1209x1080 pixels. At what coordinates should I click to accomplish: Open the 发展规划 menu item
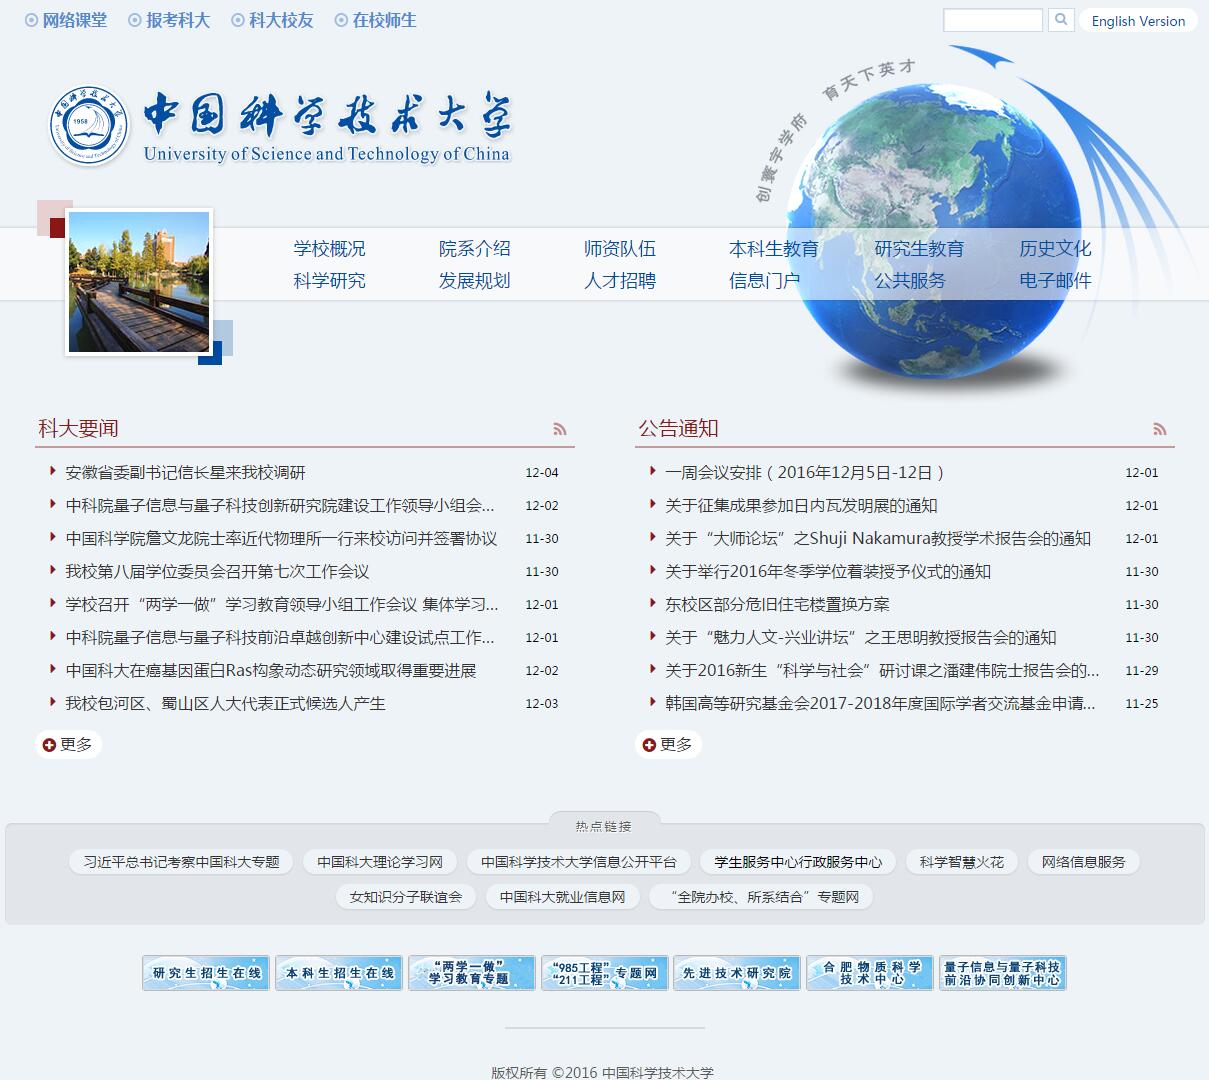(x=475, y=280)
